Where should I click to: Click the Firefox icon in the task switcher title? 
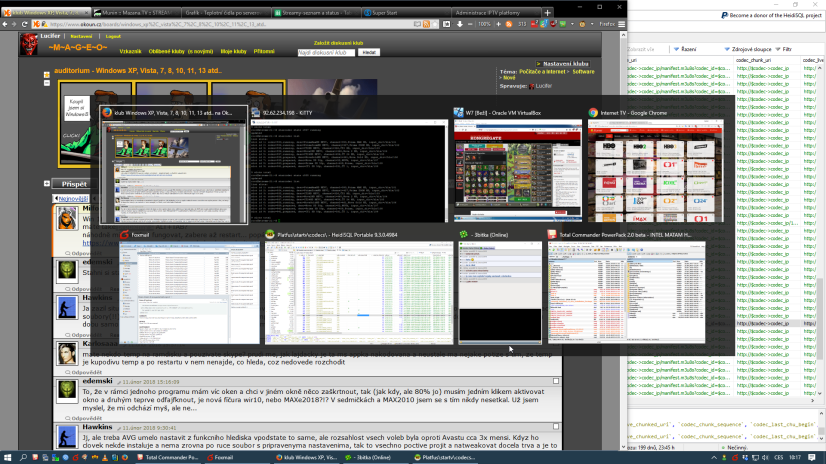(107, 112)
